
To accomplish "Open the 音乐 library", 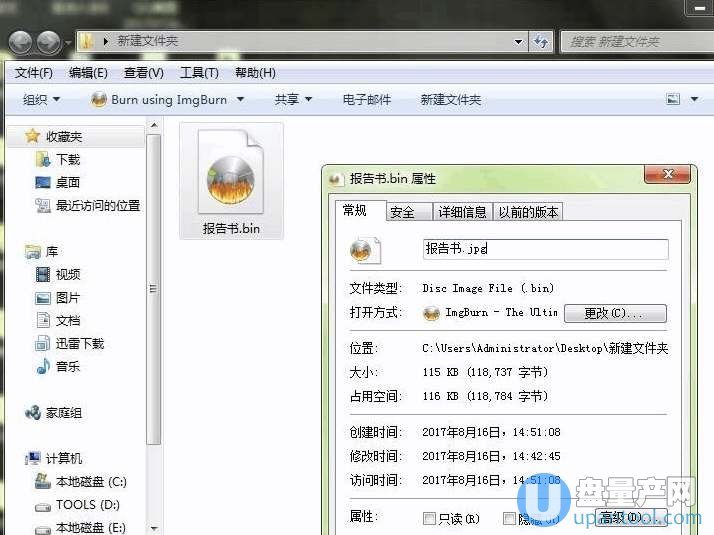I will [x=67, y=366].
